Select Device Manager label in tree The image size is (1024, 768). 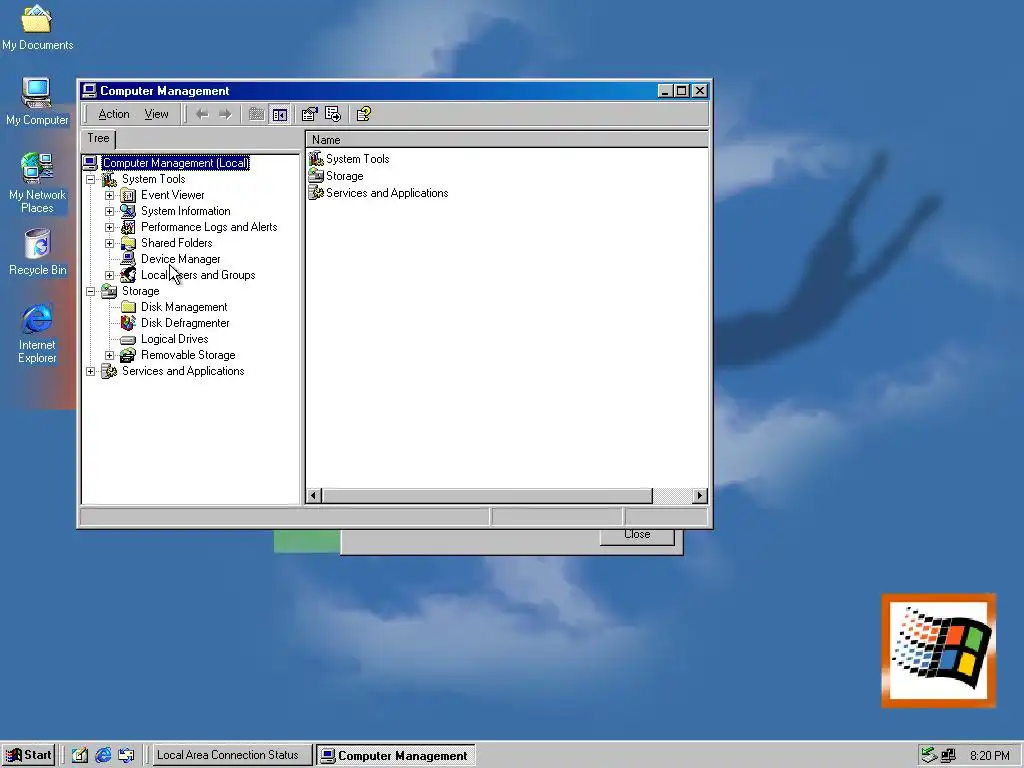tap(180, 259)
